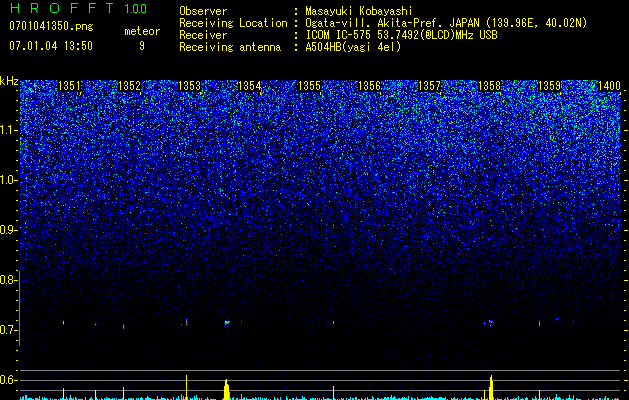Click the observer name Masayuki Kobayashi
Viewport: 629px width, 400px height.
pyautogui.click(x=359, y=11)
